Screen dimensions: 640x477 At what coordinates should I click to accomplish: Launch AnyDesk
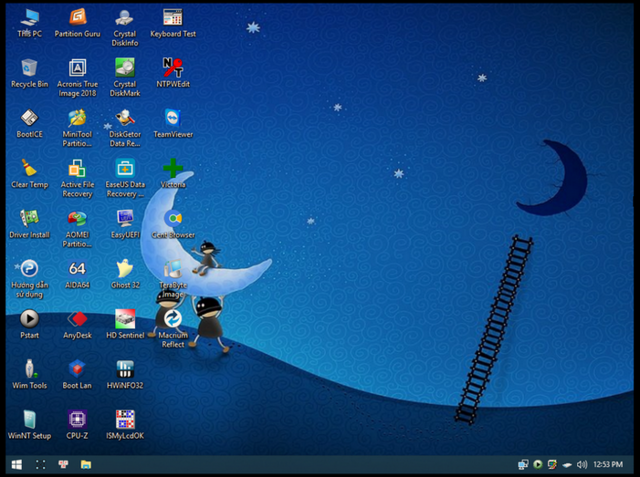coord(77,325)
